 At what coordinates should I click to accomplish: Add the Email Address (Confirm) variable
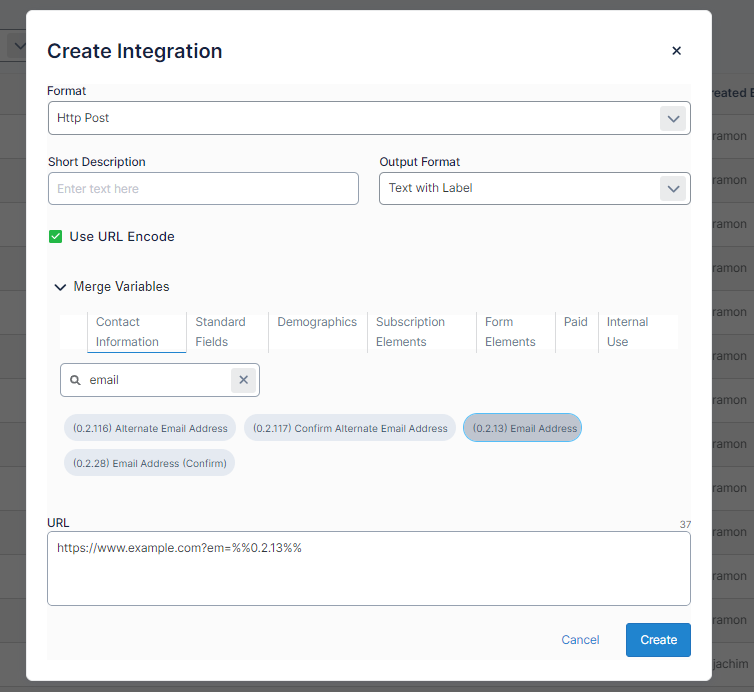150,463
